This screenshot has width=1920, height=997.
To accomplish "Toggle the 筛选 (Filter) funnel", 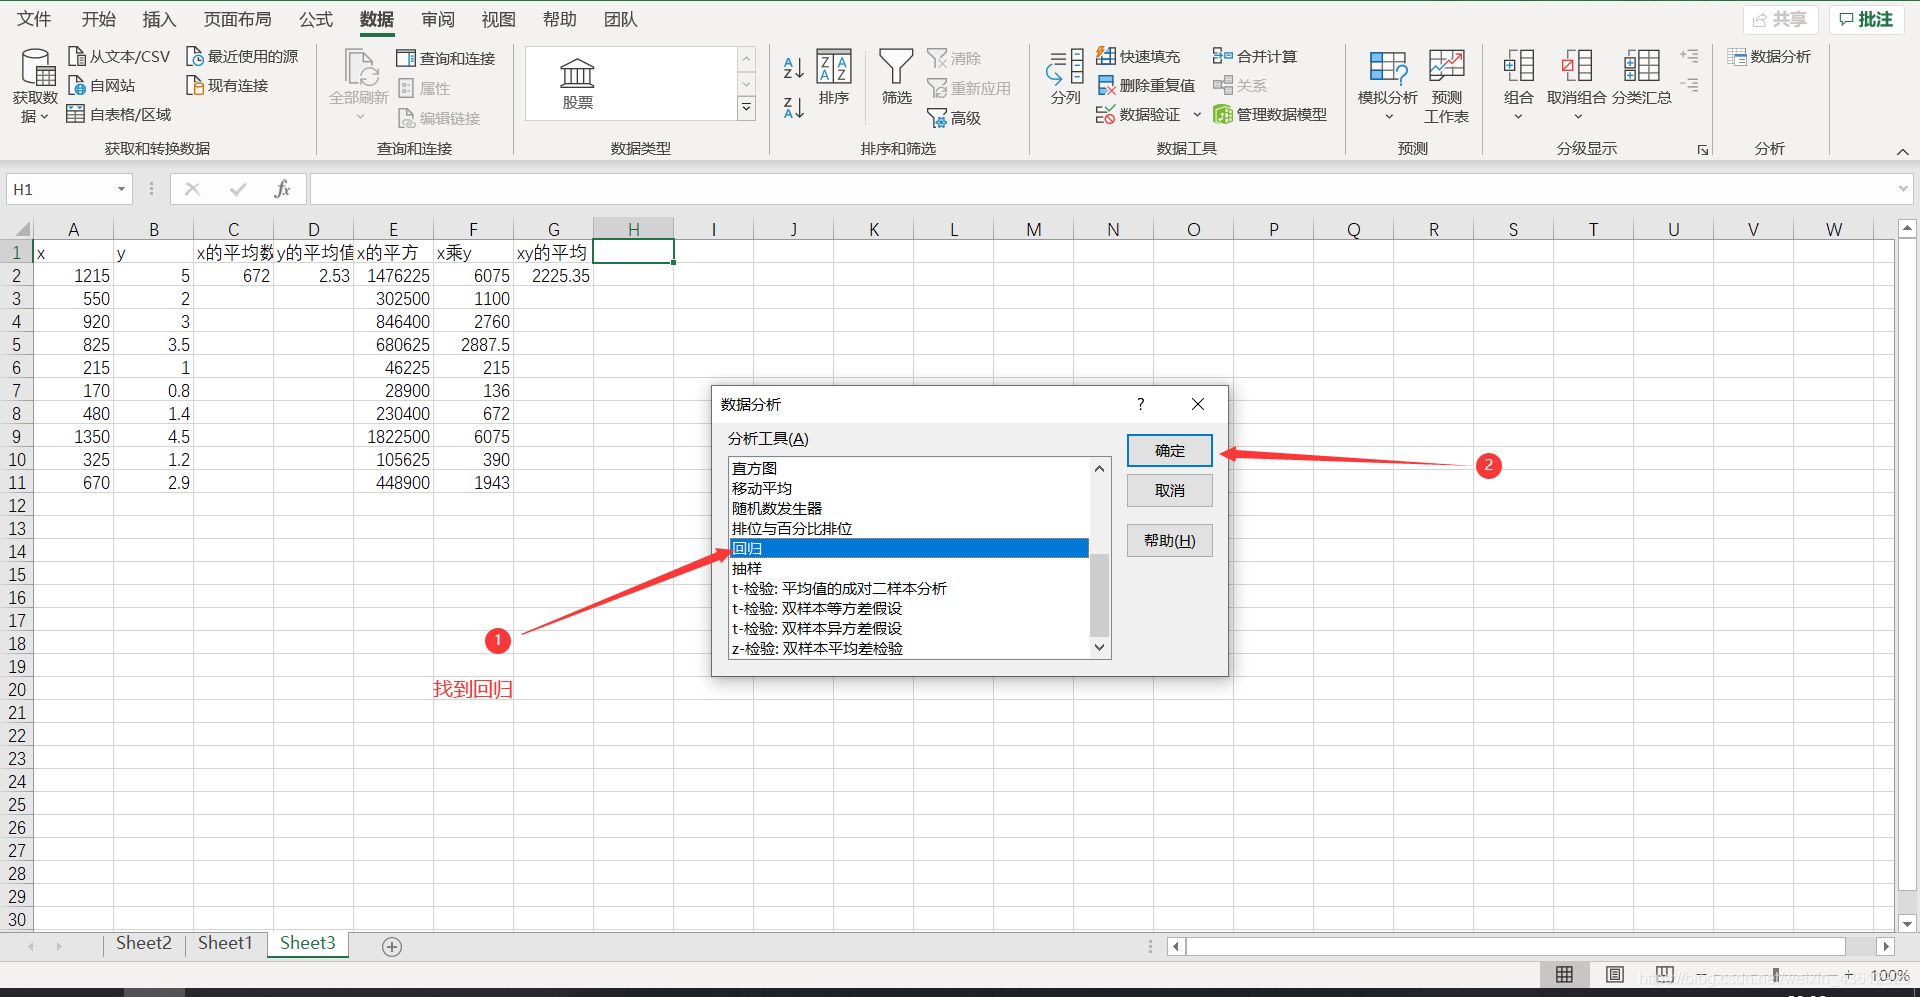I will (x=896, y=78).
